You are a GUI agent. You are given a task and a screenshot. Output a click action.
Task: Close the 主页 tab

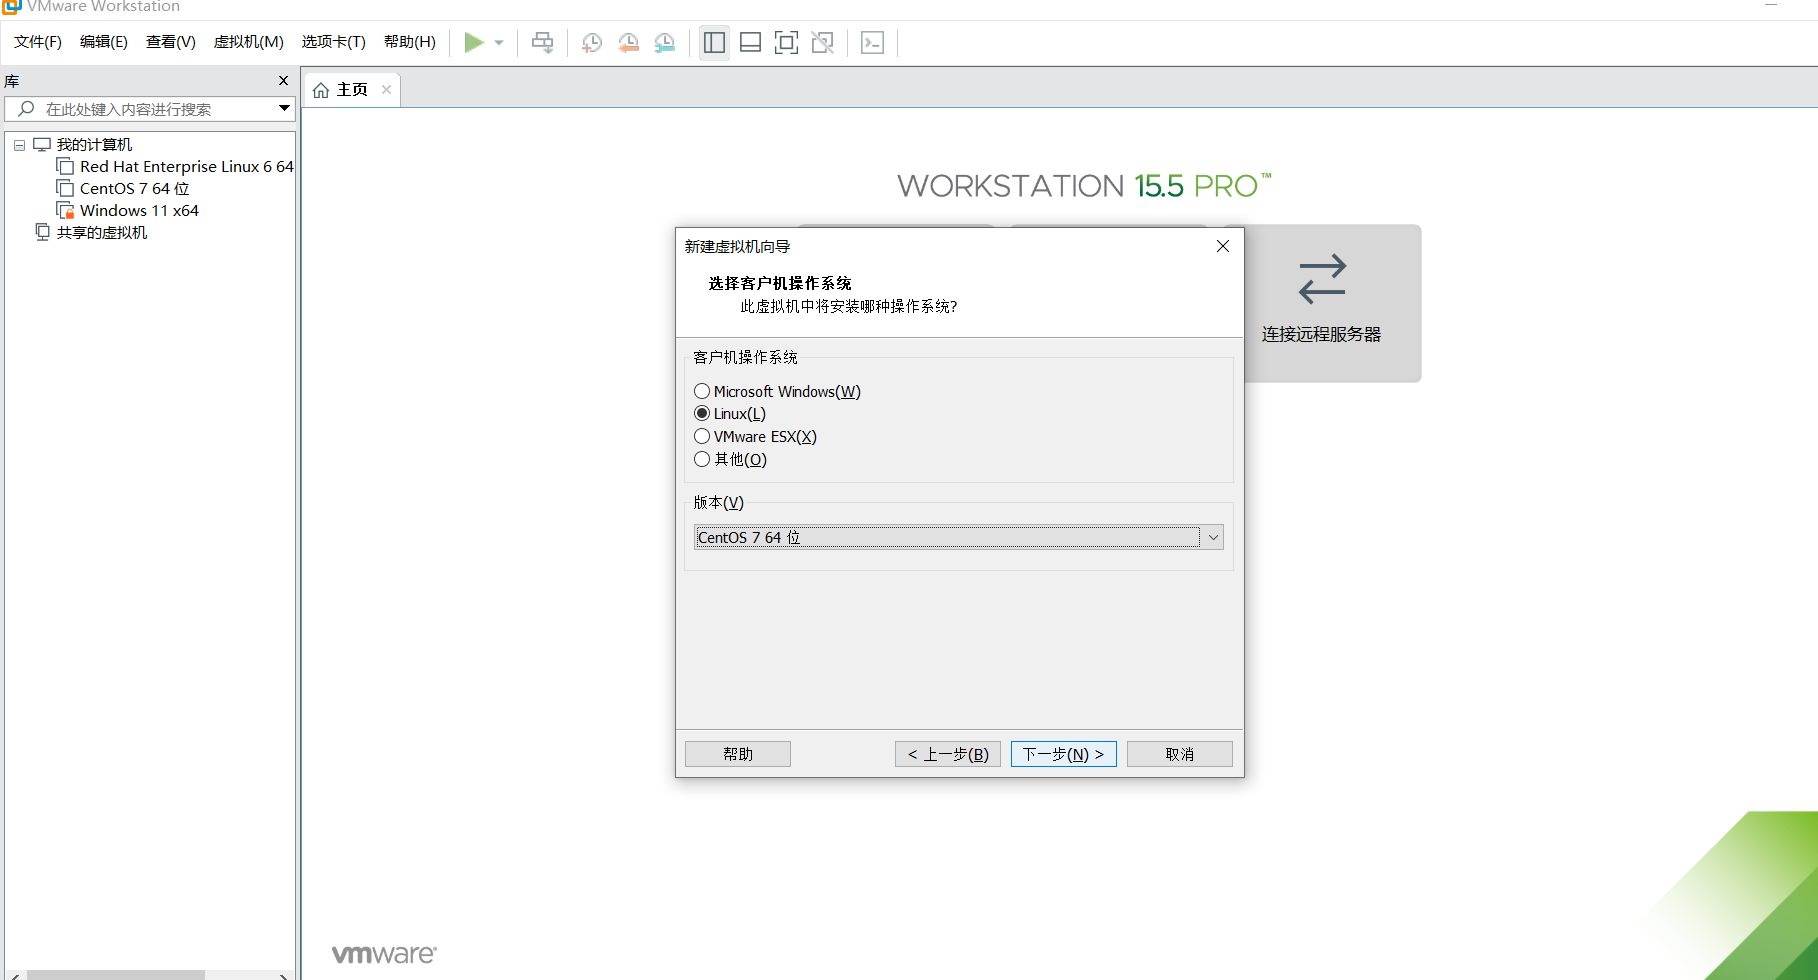click(x=386, y=90)
